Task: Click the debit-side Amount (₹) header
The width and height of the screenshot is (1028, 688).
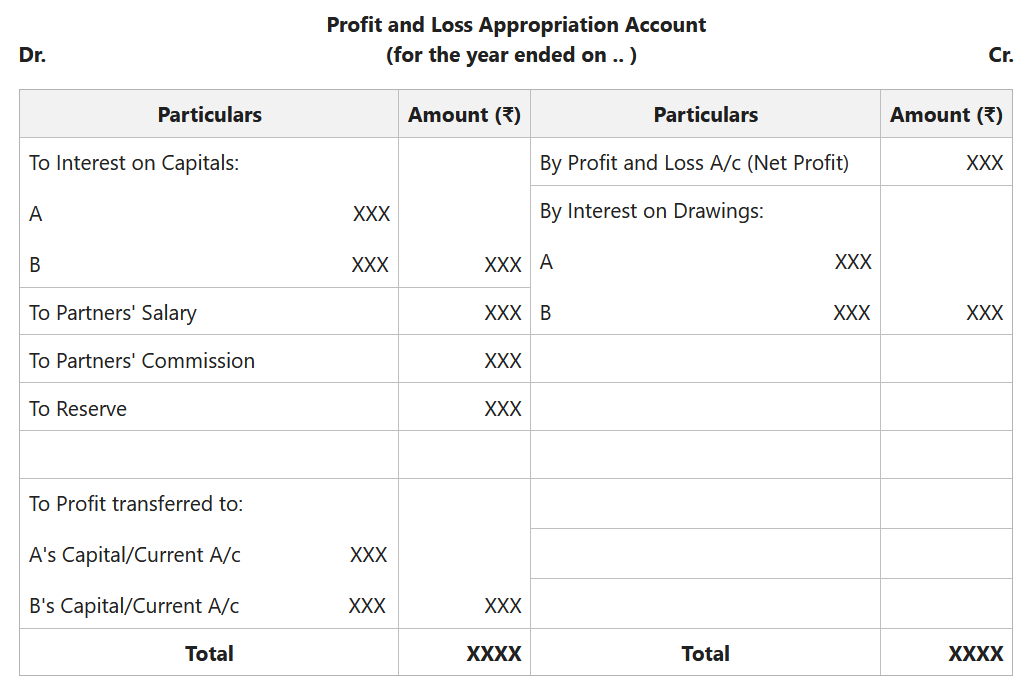Action: coord(464,115)
